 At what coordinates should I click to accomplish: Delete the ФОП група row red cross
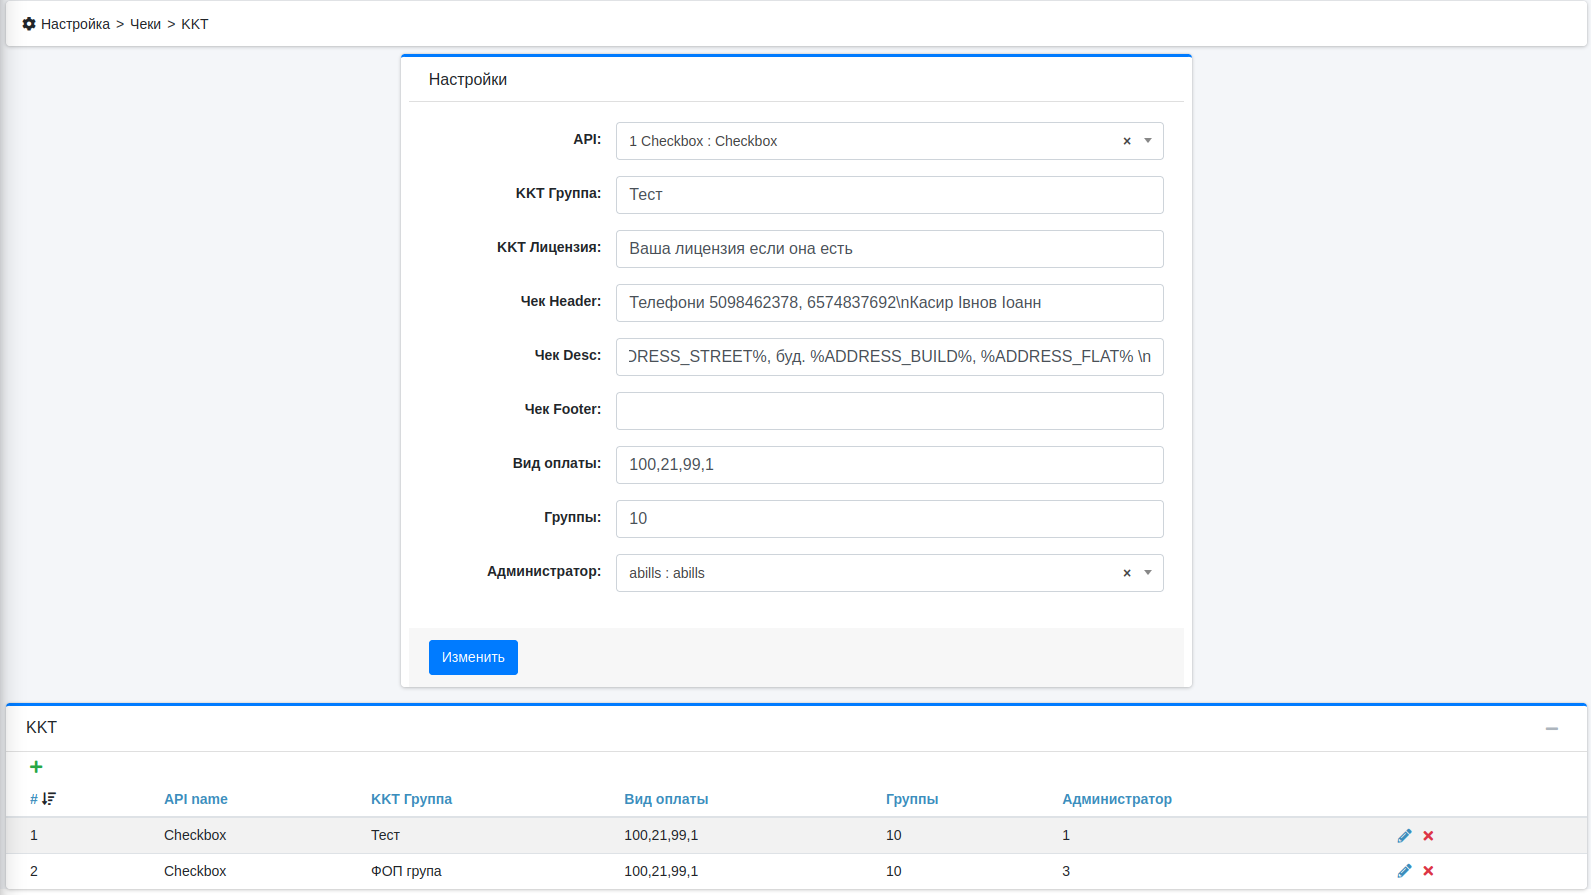point(1428,871)
